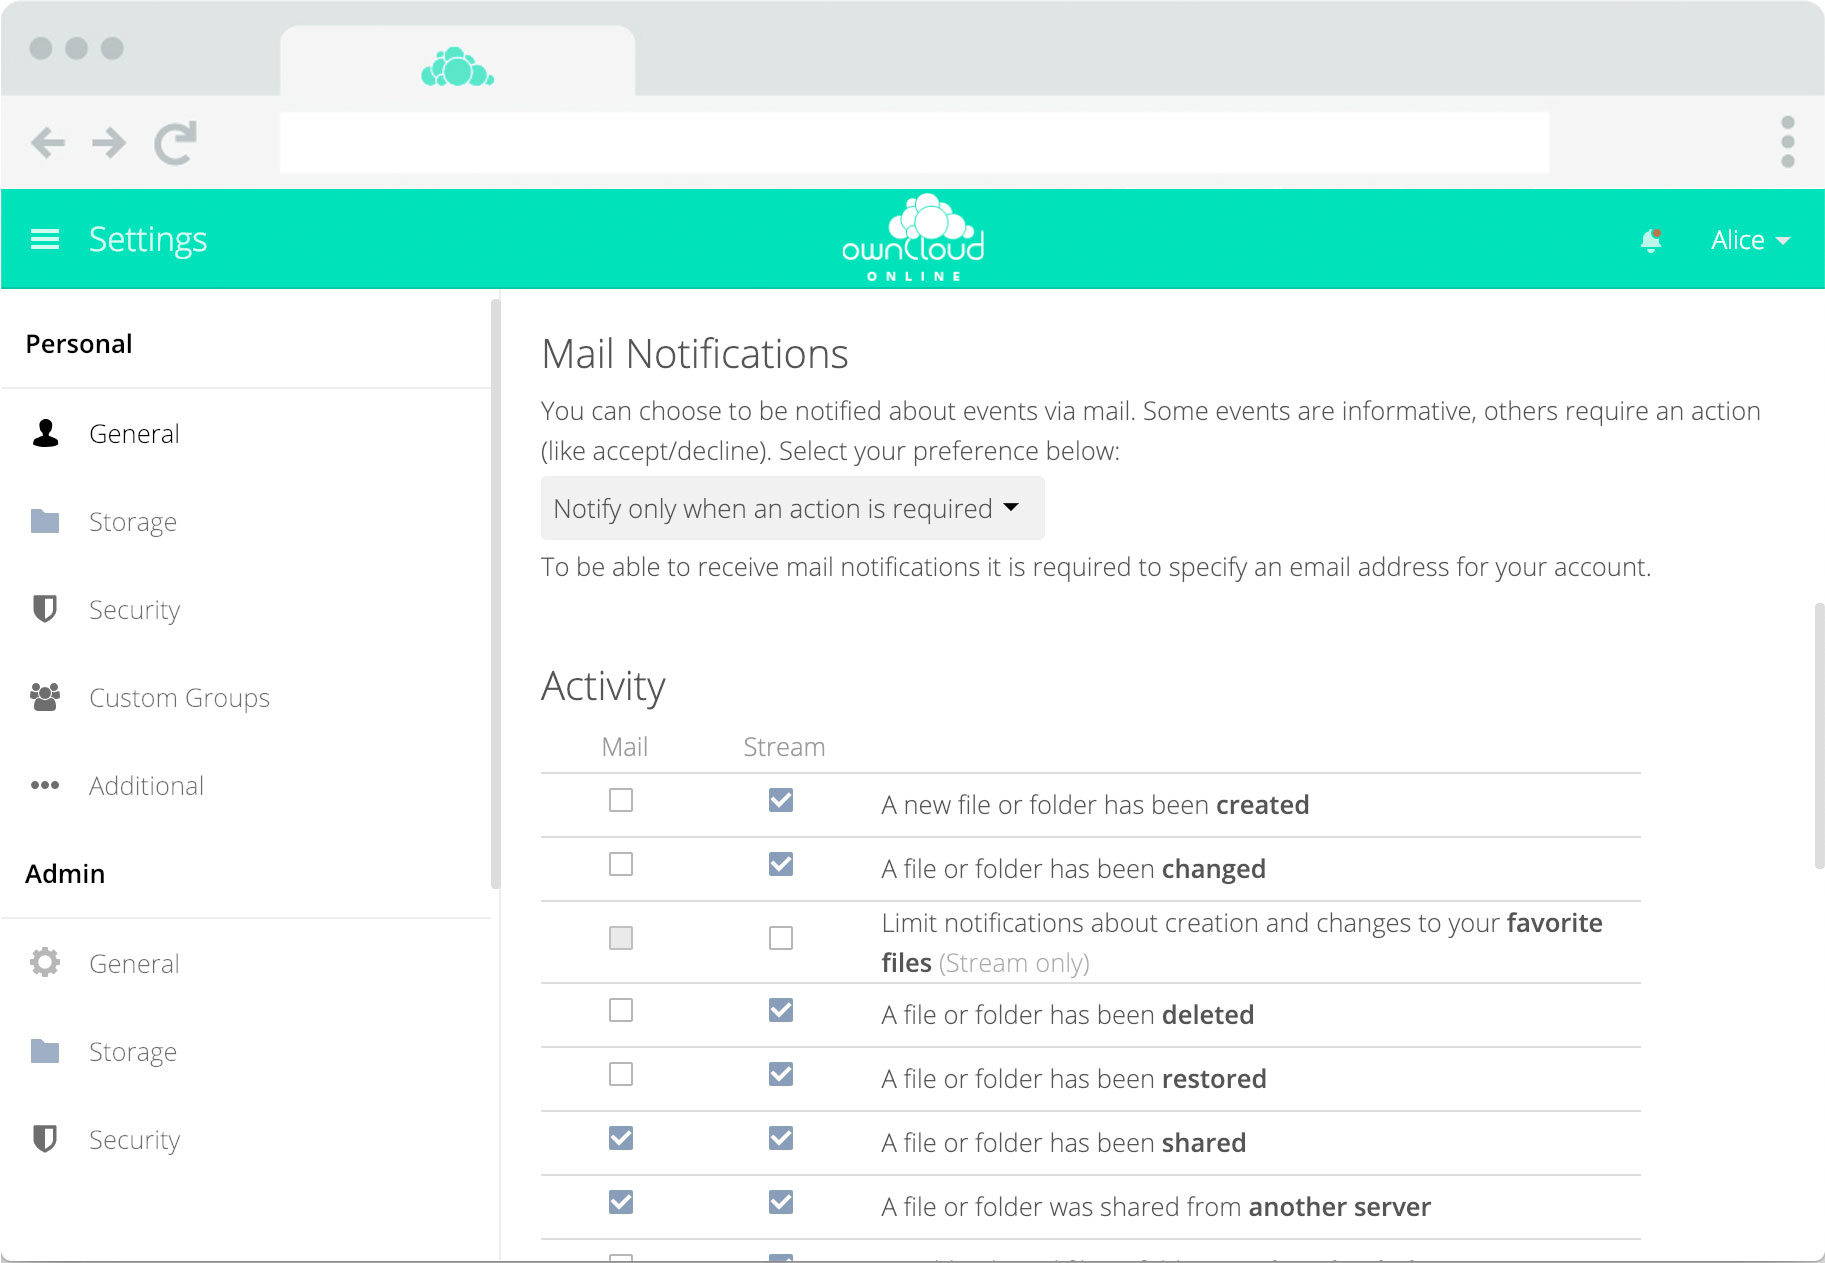Click the ownCloud Online logo
Image resolution: width=1825 pixels, height=1263 pixels.
click(x=913, y=239)
